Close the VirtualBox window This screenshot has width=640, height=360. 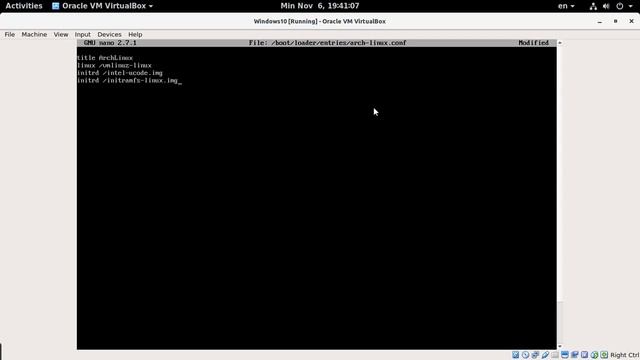631,21
